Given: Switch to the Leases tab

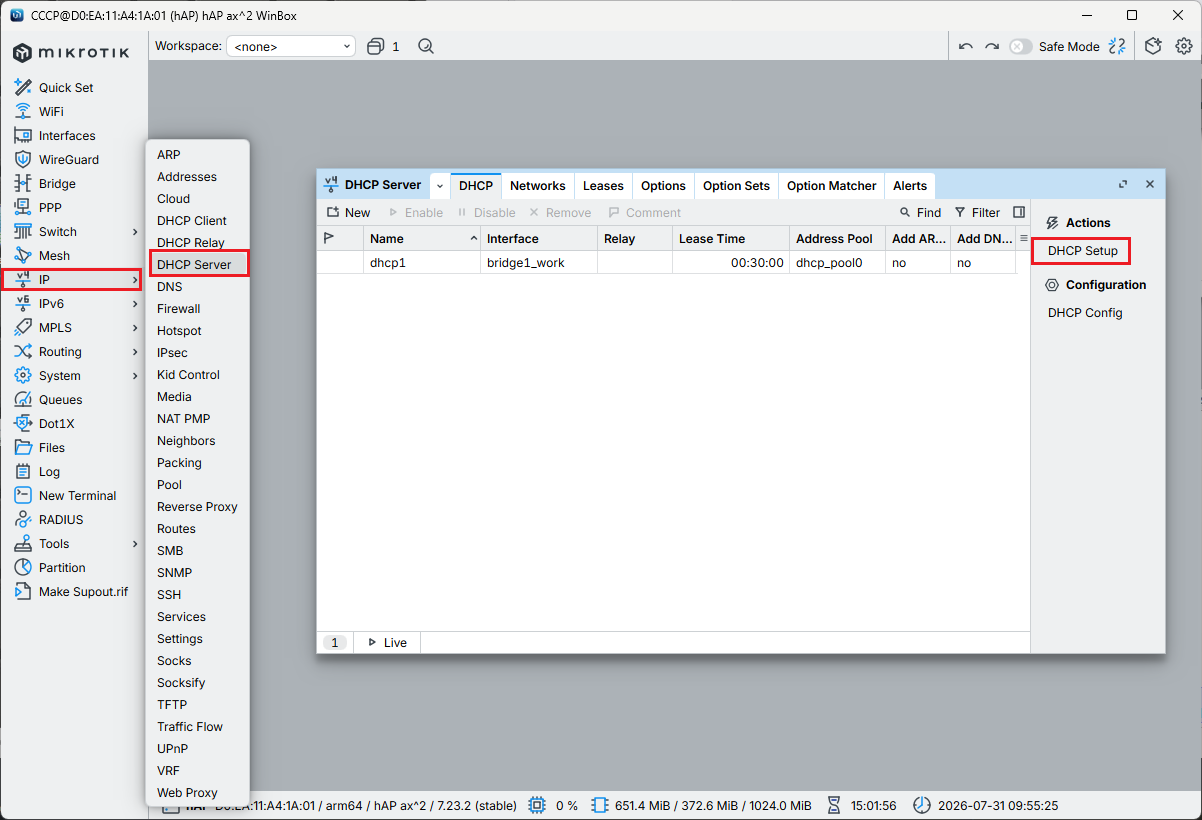Looking at the screenshot, I should click(603, 185).
